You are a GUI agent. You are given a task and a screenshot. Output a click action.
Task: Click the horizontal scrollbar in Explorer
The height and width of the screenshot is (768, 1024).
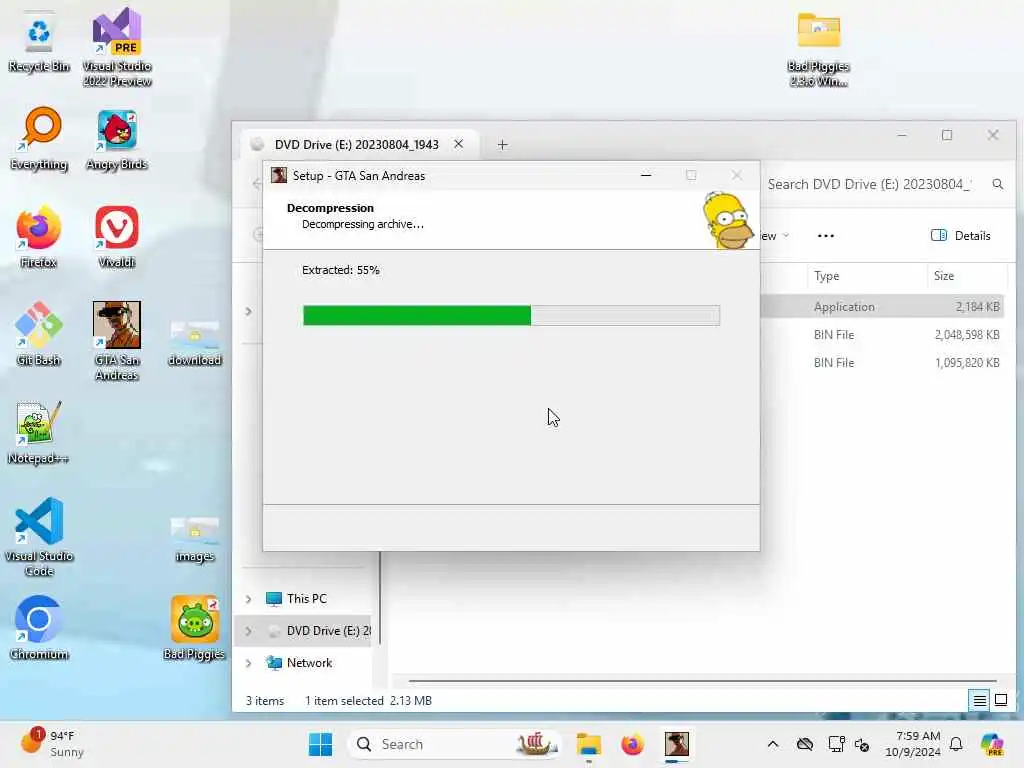[x=702, y=681]
